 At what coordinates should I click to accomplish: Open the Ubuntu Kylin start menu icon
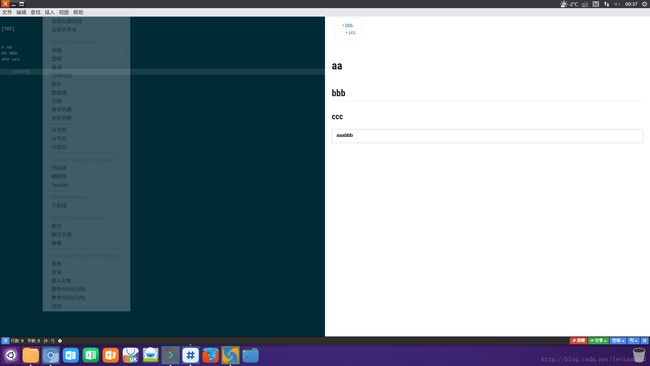coord(10,355)
